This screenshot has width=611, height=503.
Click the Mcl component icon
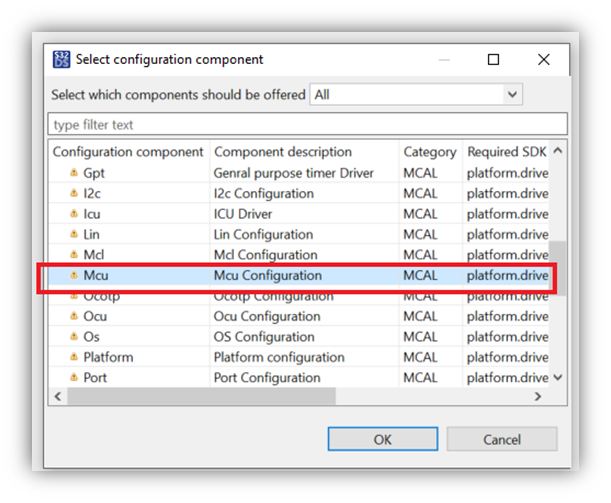pyautogui.click(x=74, y=255)
